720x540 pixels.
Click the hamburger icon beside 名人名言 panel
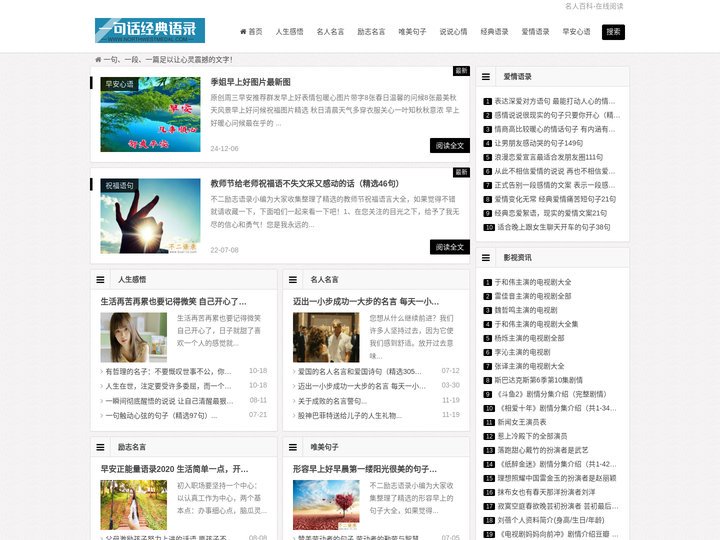click(292, 279)
